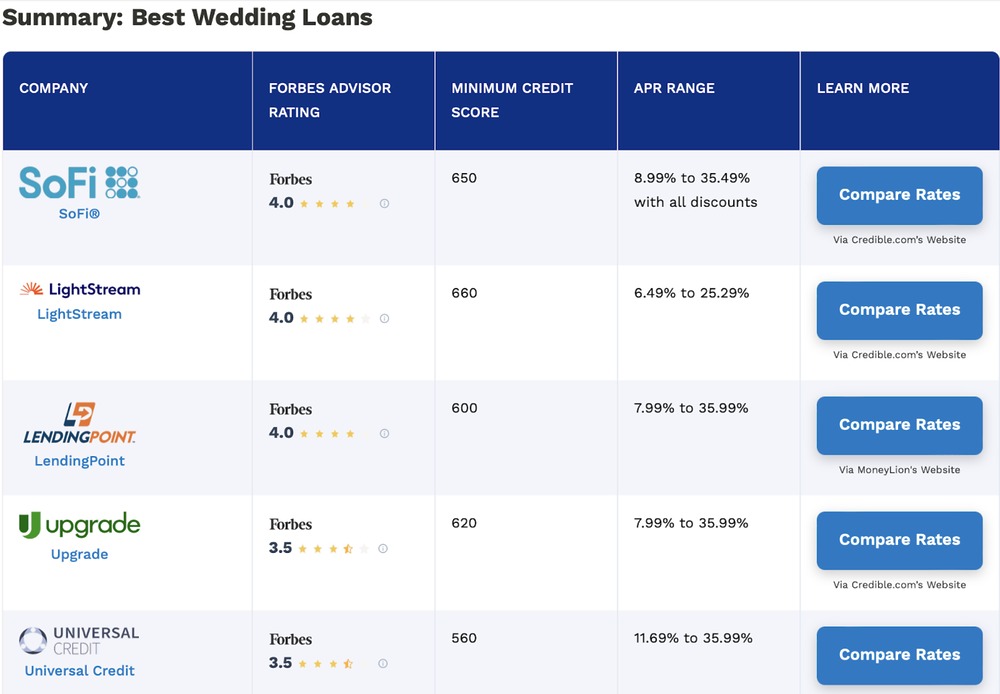Image resolution: width=1000 pixels, height=694 pixels.
Task: Click Via Credible.com's Website under LightStream button
Action: pyautogui.click(x=899, y=355)
